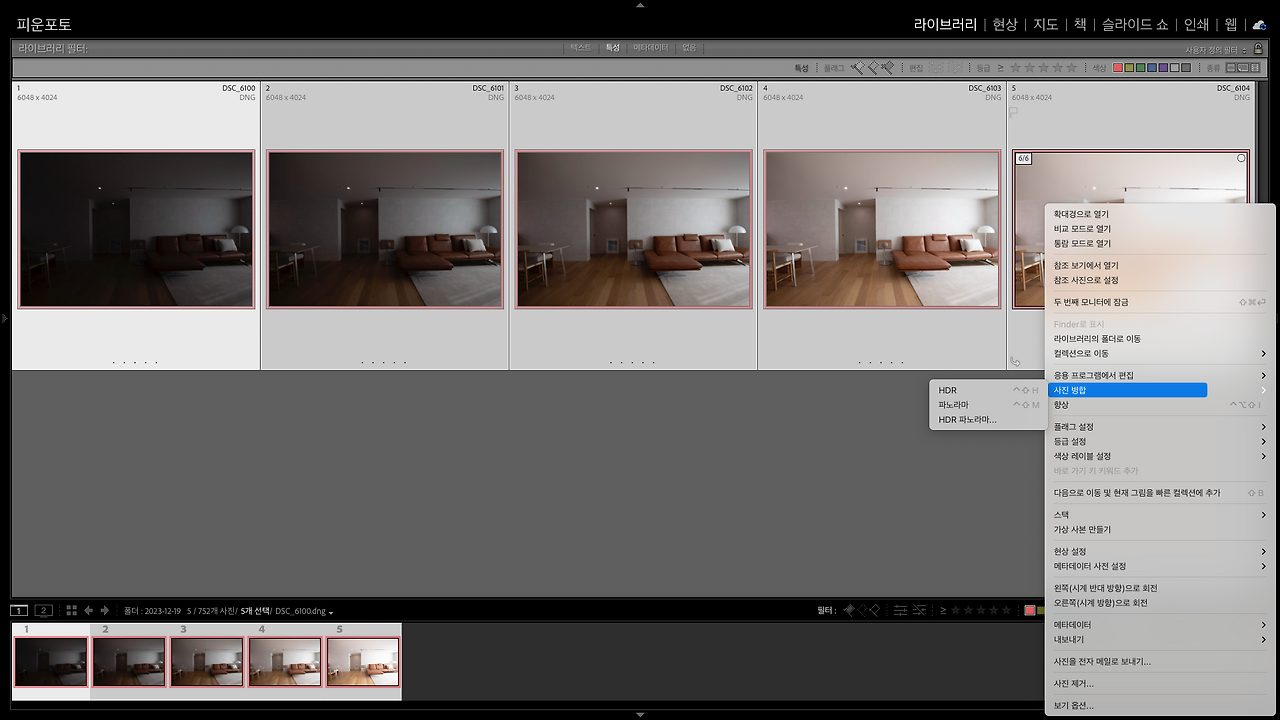Image resolution: width=1280 pixels, height=720 pixels.
Task: Choose HDR from the photo merge submenu
Action: point(988,390)
